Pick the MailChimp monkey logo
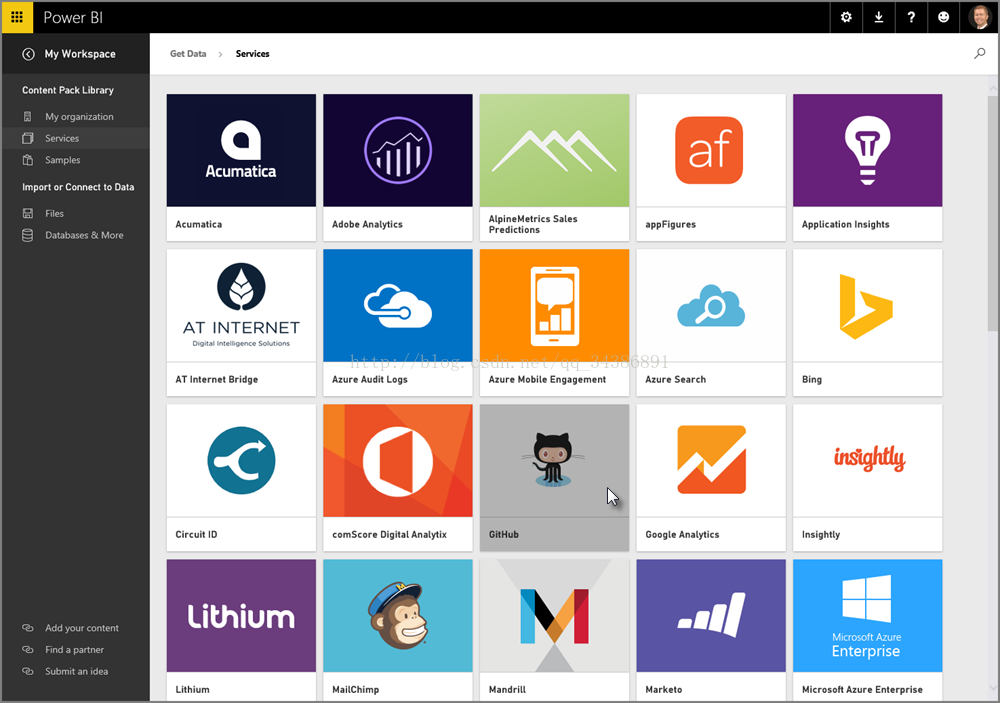The width and height of the screenshot is (1000, 703). pos(398,616)
